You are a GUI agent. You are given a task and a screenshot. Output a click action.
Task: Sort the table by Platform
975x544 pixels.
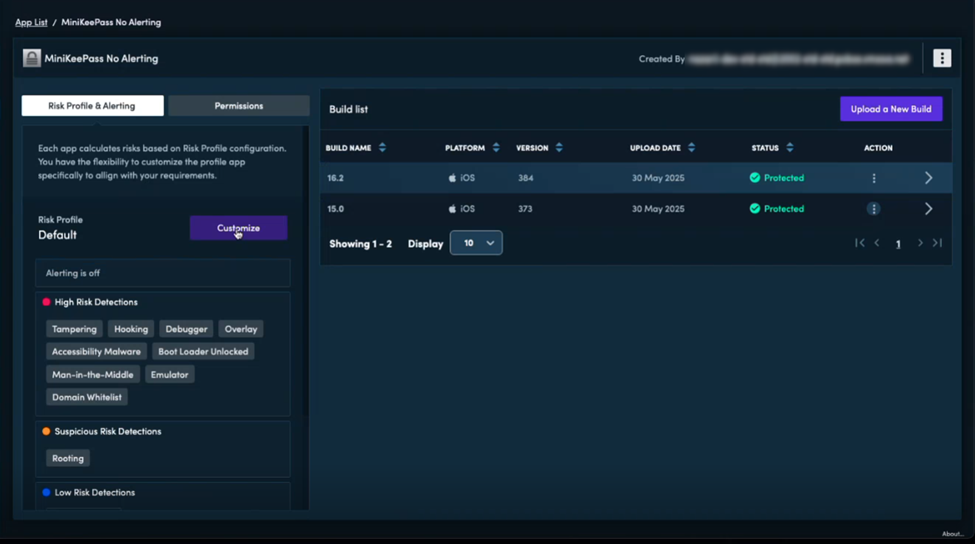tap(496, 148)
